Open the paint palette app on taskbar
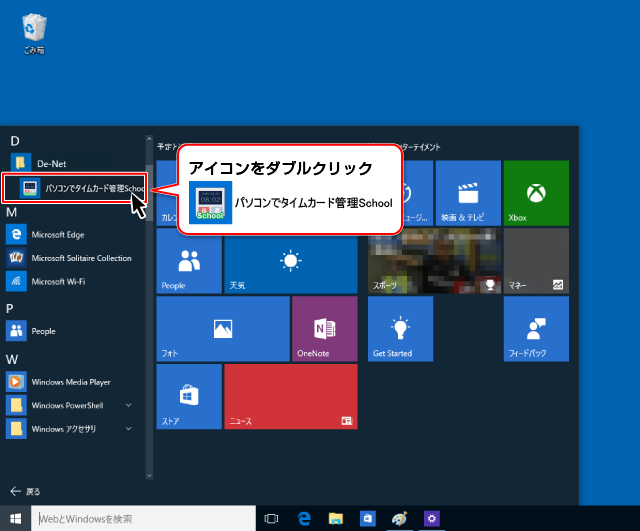Screen dimensions: 640x531 [400, 518]
